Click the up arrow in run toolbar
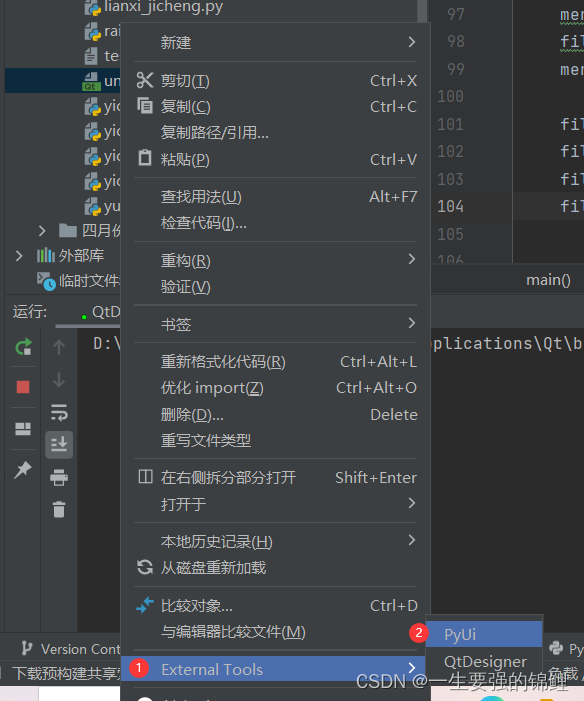This screenshot has width=584, height=701. click(59, 347)
